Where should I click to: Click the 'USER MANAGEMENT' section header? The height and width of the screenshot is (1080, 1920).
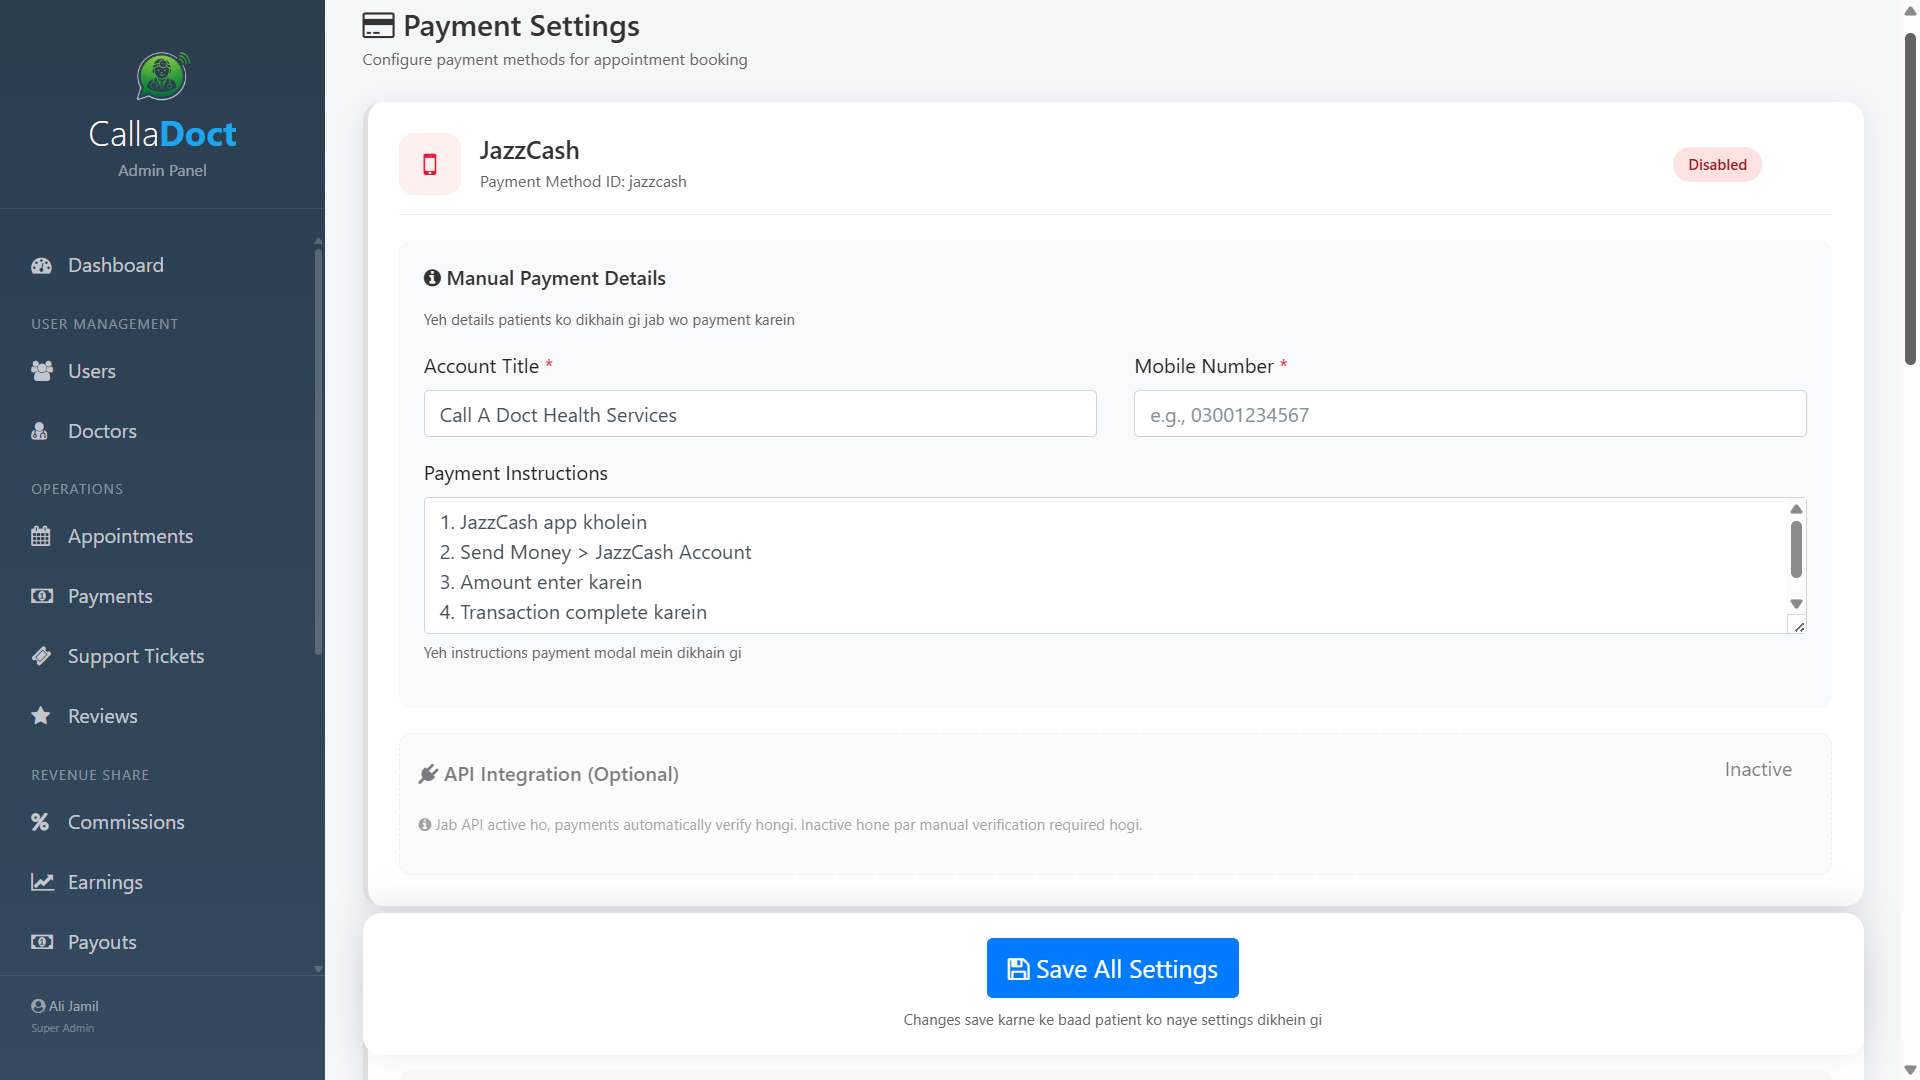(x=104, y=324)
